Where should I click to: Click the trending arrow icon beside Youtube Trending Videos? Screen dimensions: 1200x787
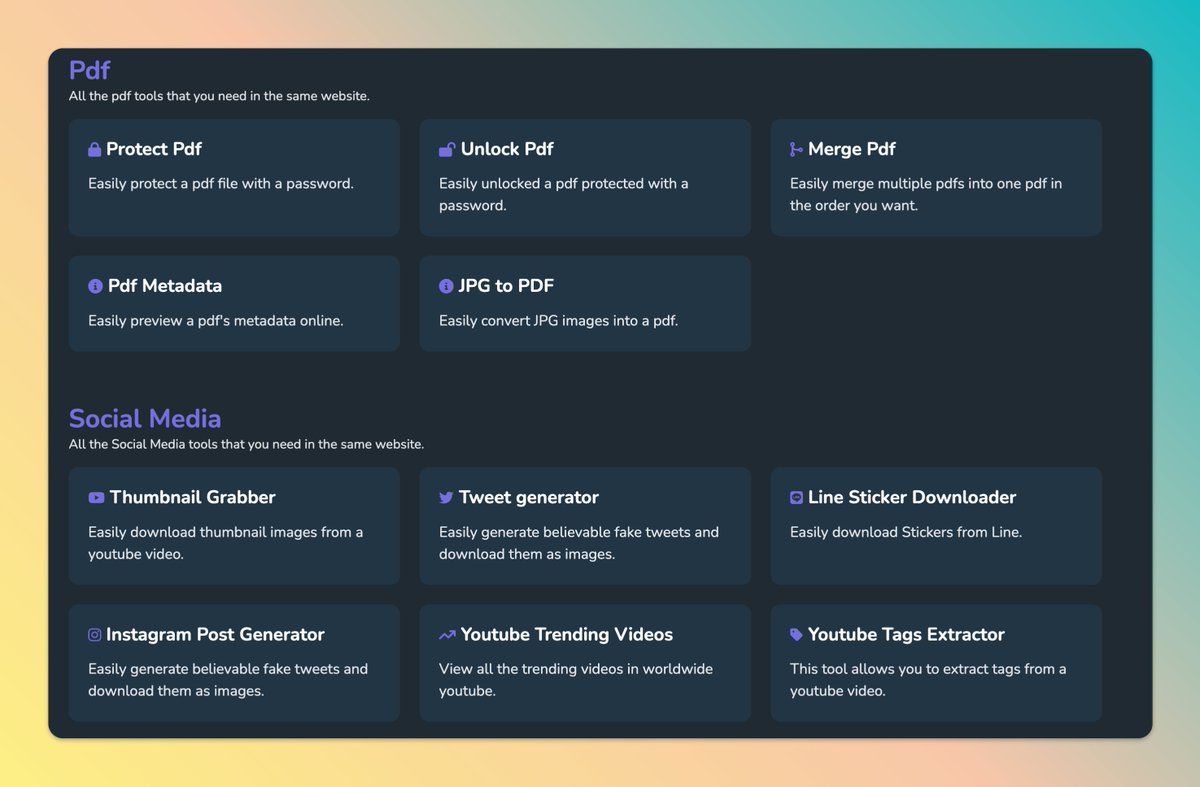coord(447,635)
